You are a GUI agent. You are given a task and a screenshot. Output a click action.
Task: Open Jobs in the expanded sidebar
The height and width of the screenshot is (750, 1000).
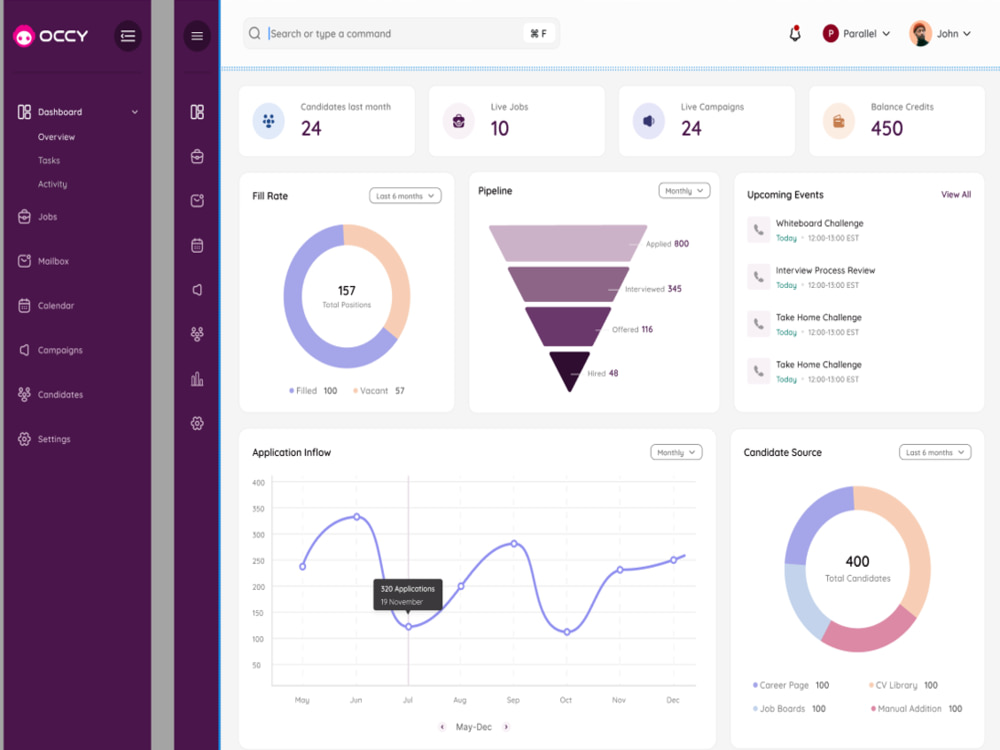38,217
